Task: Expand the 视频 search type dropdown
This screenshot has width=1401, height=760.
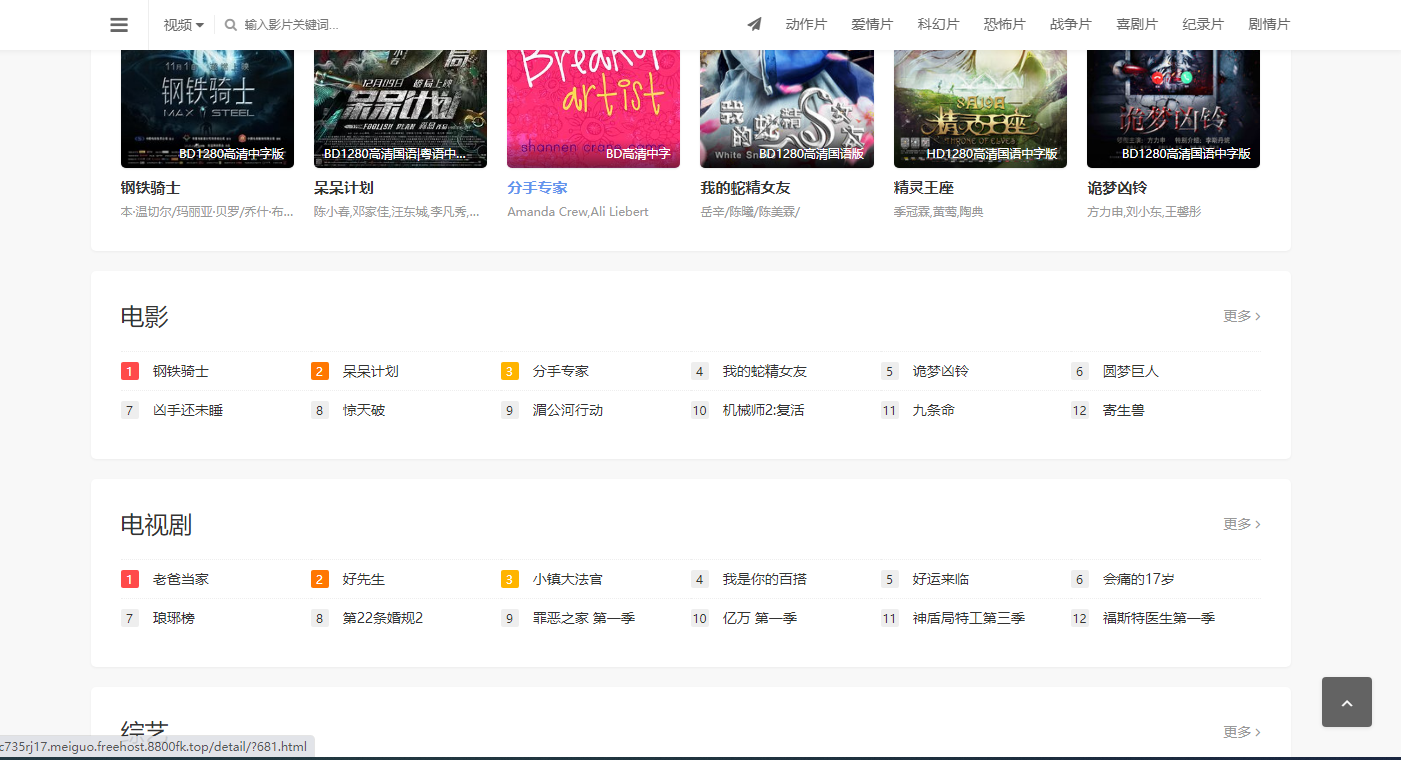Action: (184, 25)
